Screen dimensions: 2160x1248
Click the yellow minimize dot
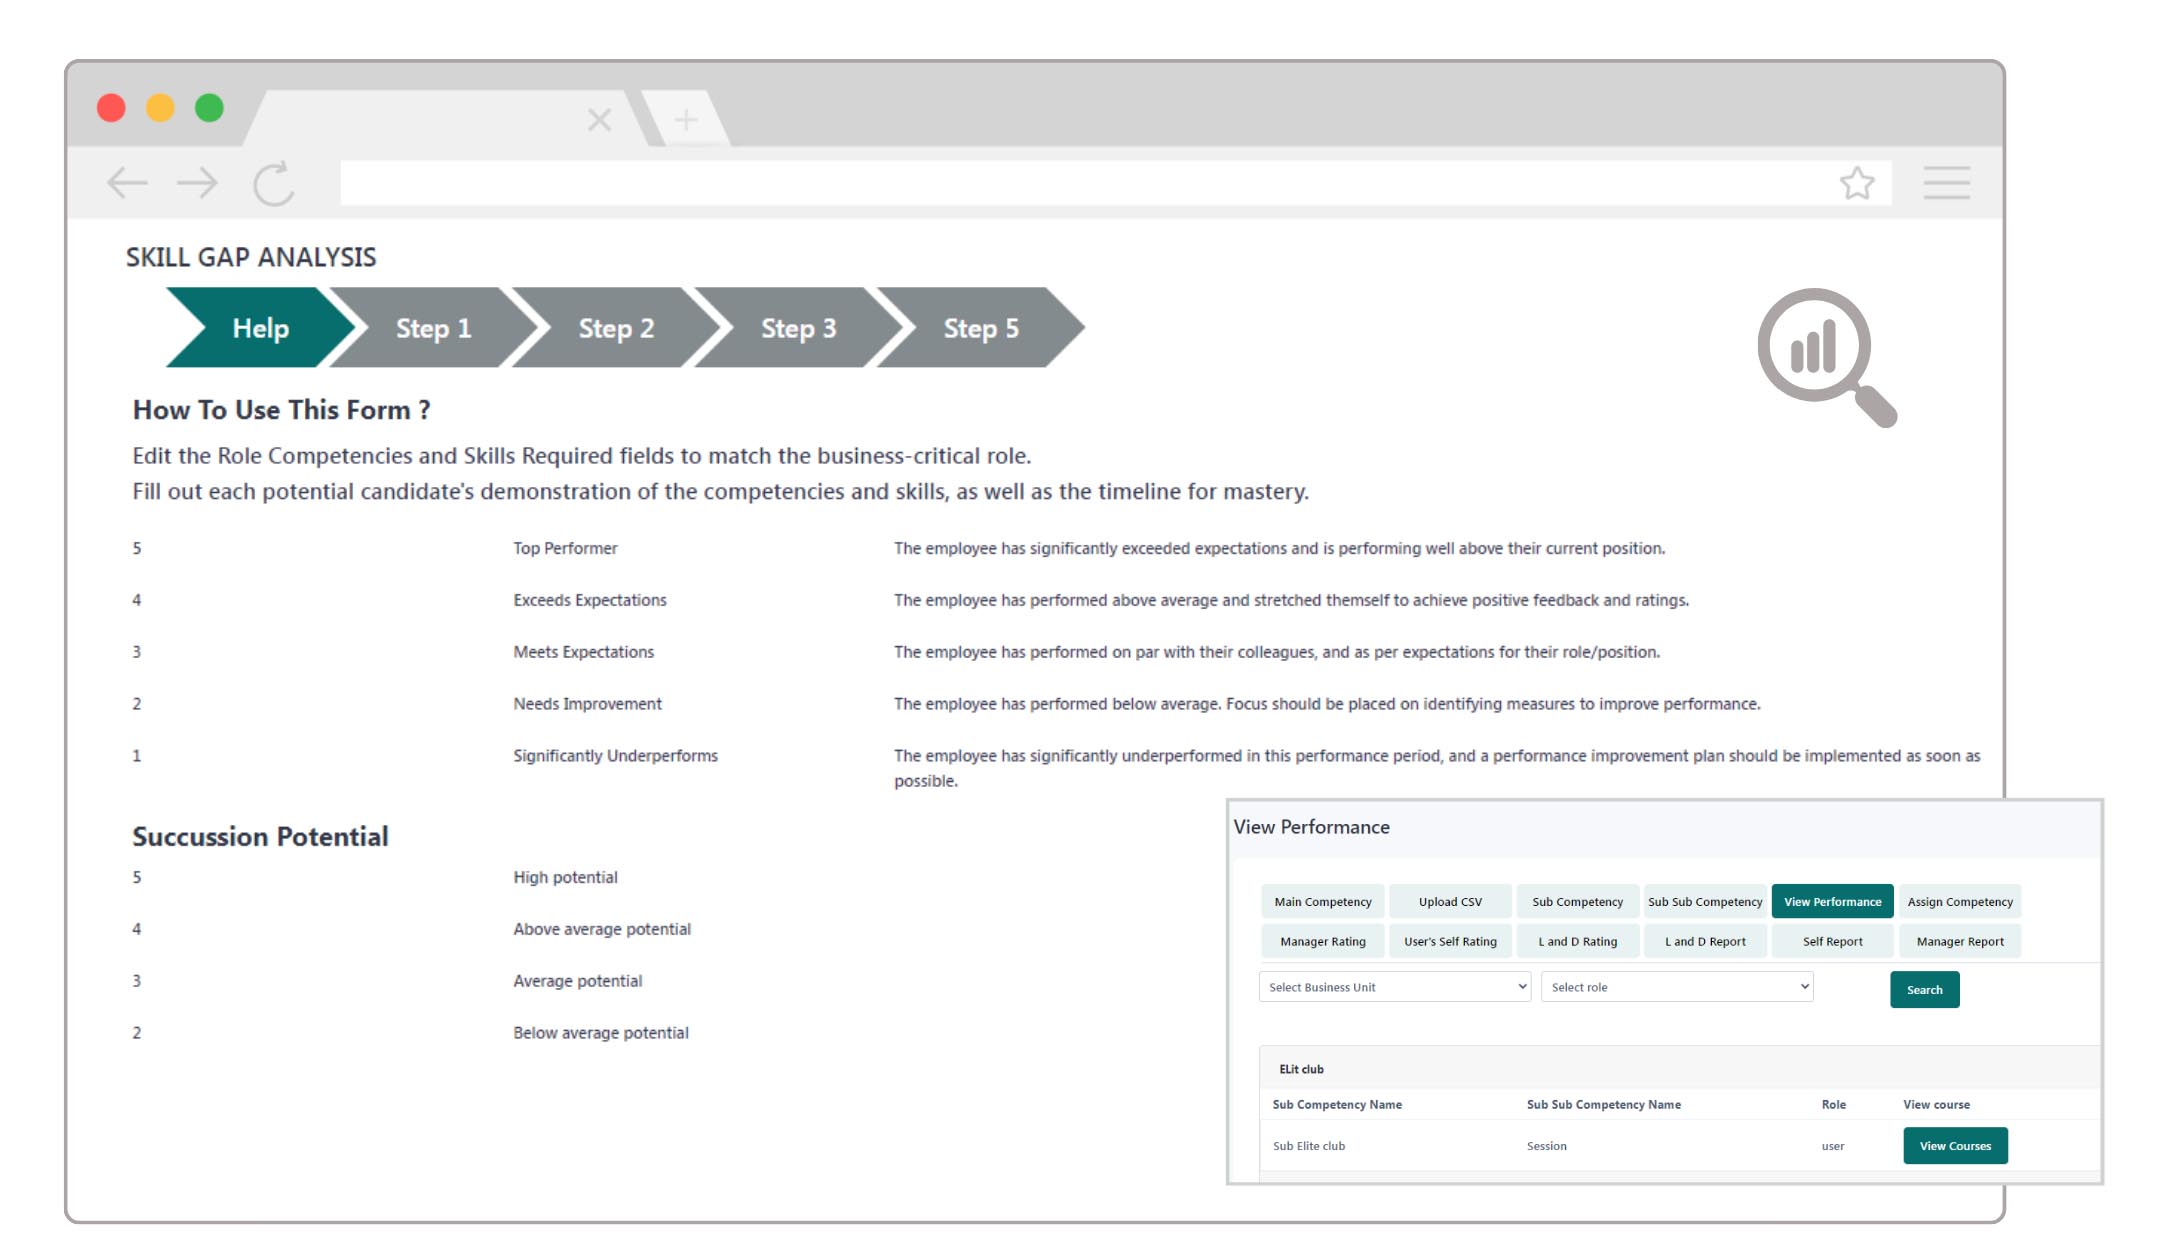pos(160,107)
